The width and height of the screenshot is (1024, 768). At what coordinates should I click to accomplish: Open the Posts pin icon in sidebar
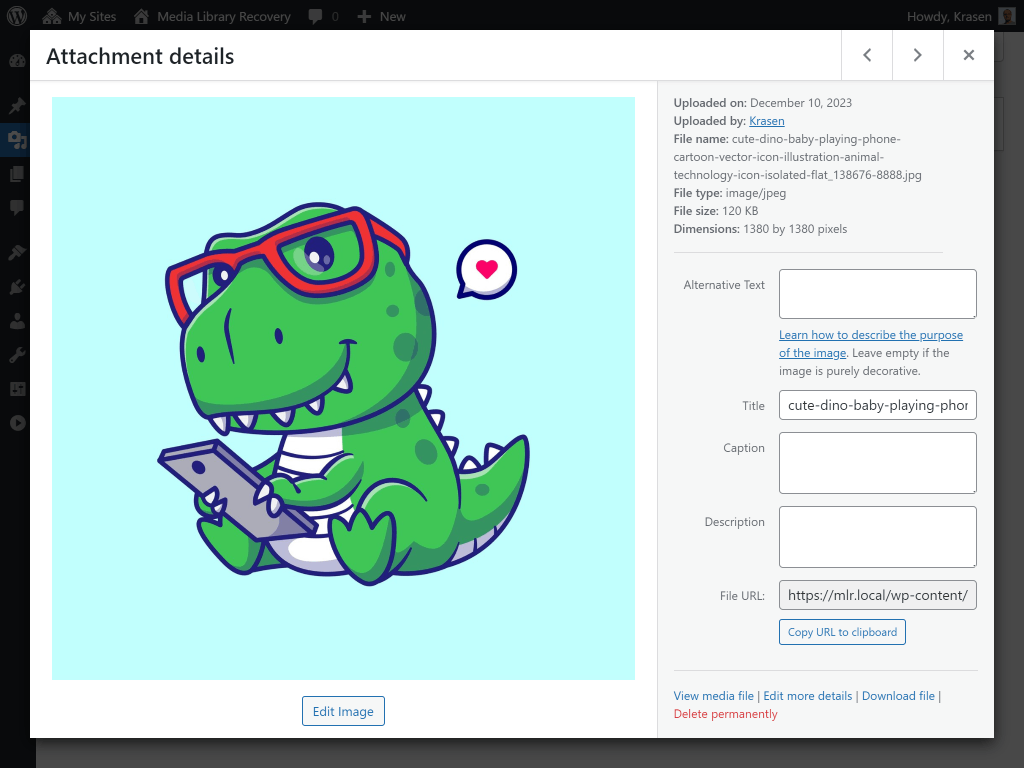pyautogui.click(x=17, y=105)
